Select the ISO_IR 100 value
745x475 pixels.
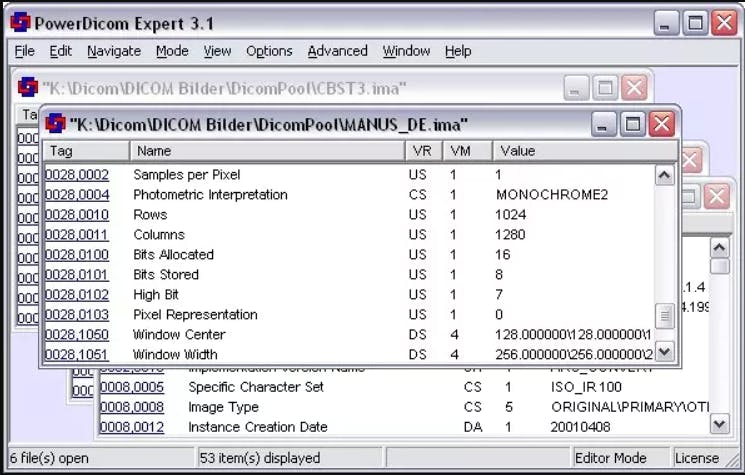(586, 387)
